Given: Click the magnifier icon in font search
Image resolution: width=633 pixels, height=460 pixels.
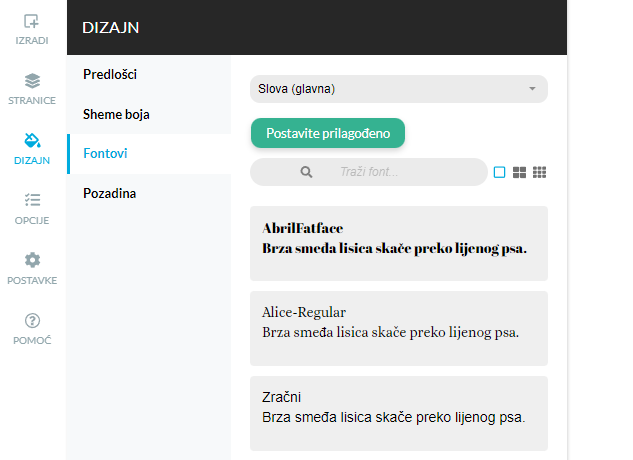Looking at the screenshot, I should click(307, 172).
